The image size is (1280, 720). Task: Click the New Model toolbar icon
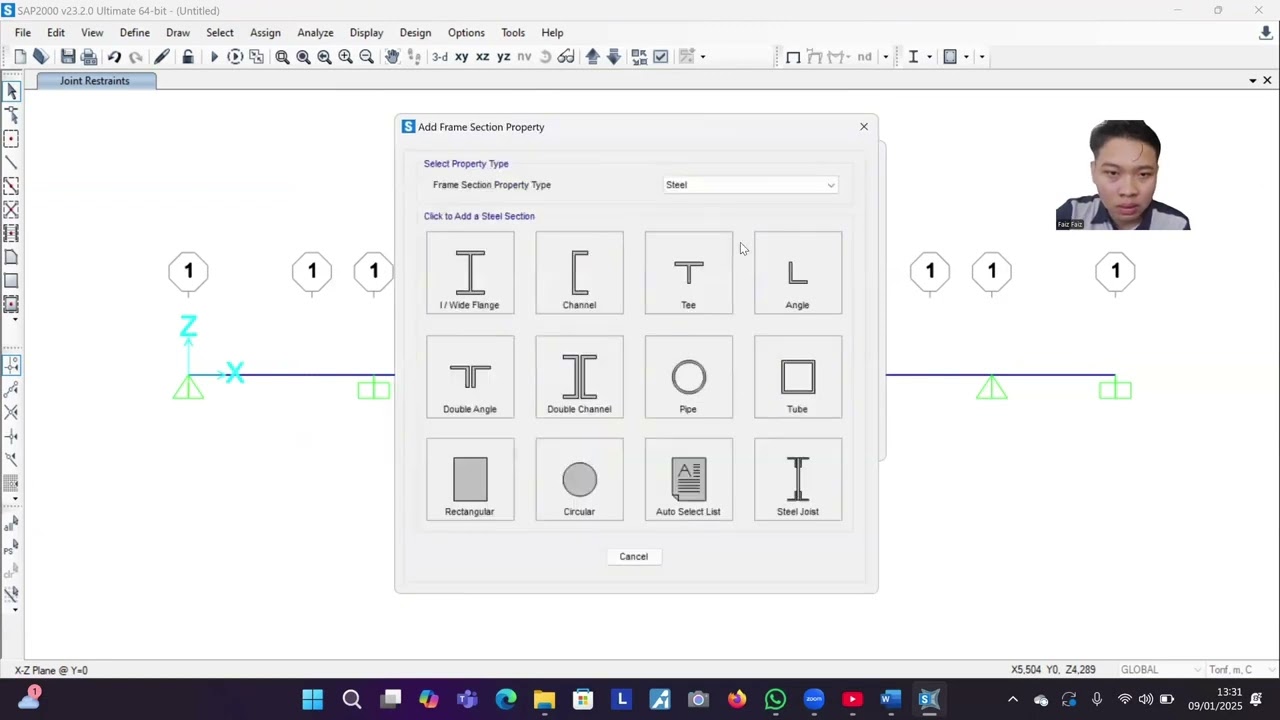pyautogui.click(x=20, y=57)
